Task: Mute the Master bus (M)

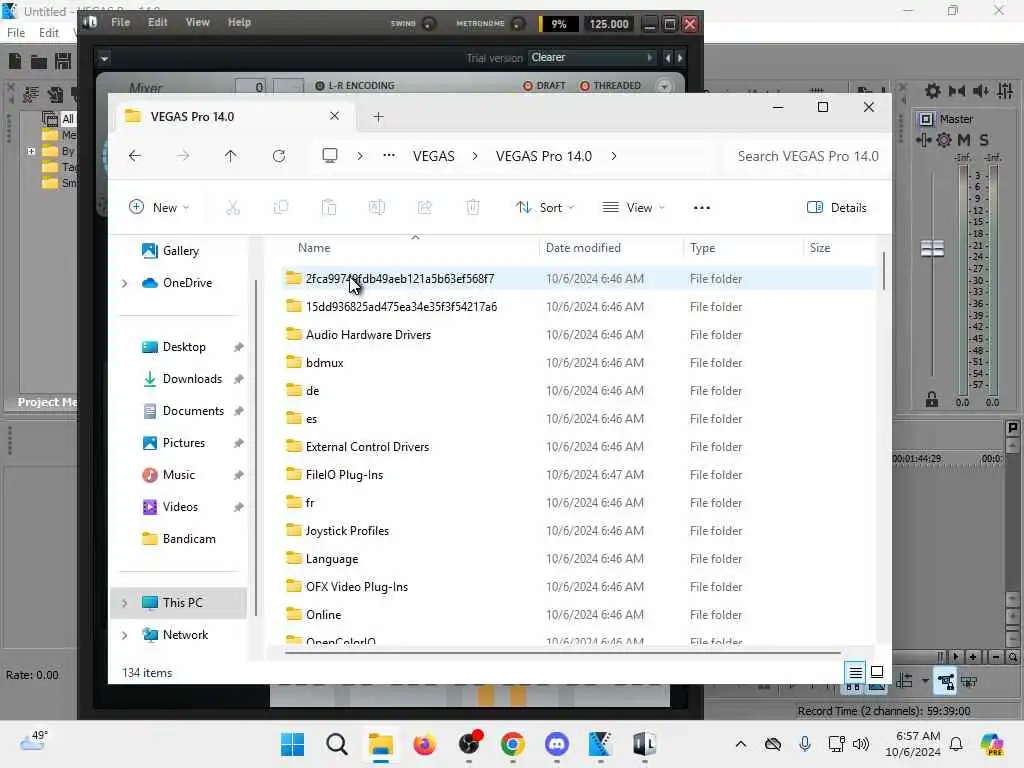Action: coord(964,140)
